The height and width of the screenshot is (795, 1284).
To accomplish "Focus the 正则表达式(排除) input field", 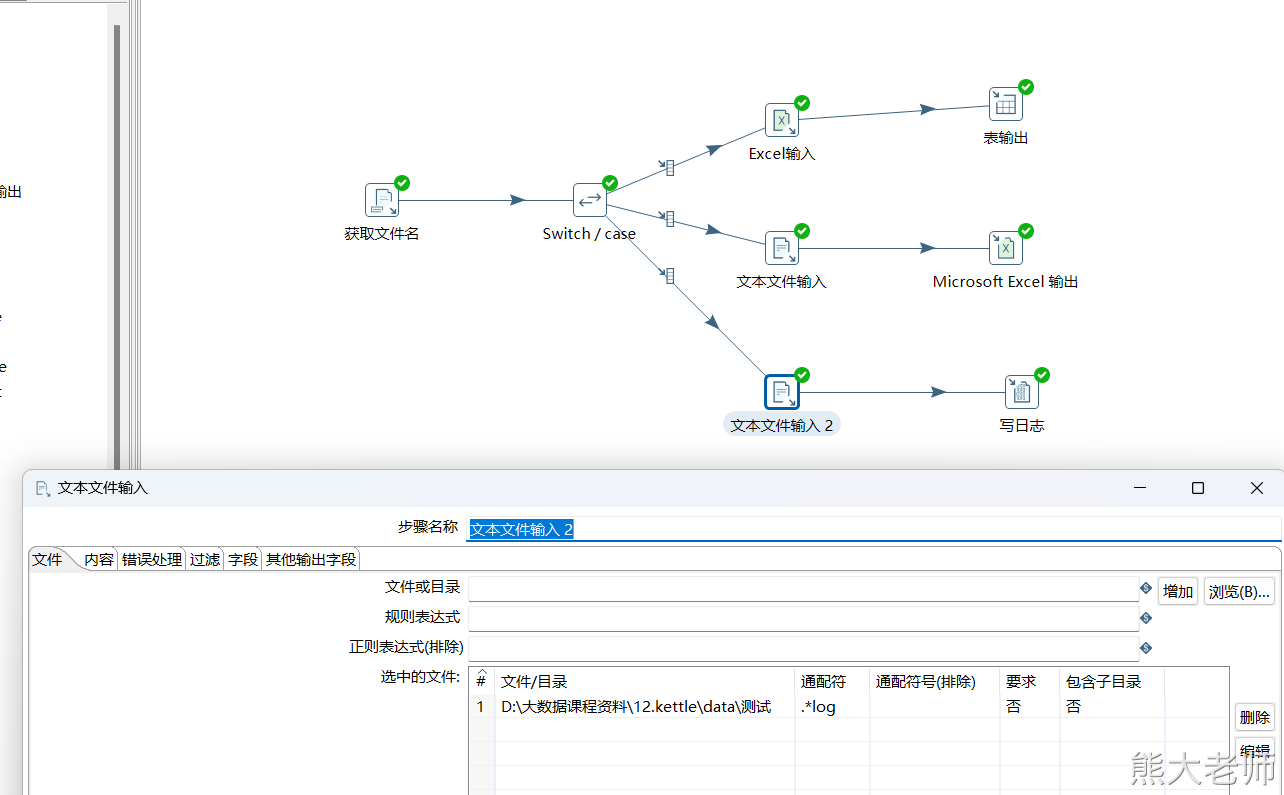I will pyautogui.click(x=803, y=649).
